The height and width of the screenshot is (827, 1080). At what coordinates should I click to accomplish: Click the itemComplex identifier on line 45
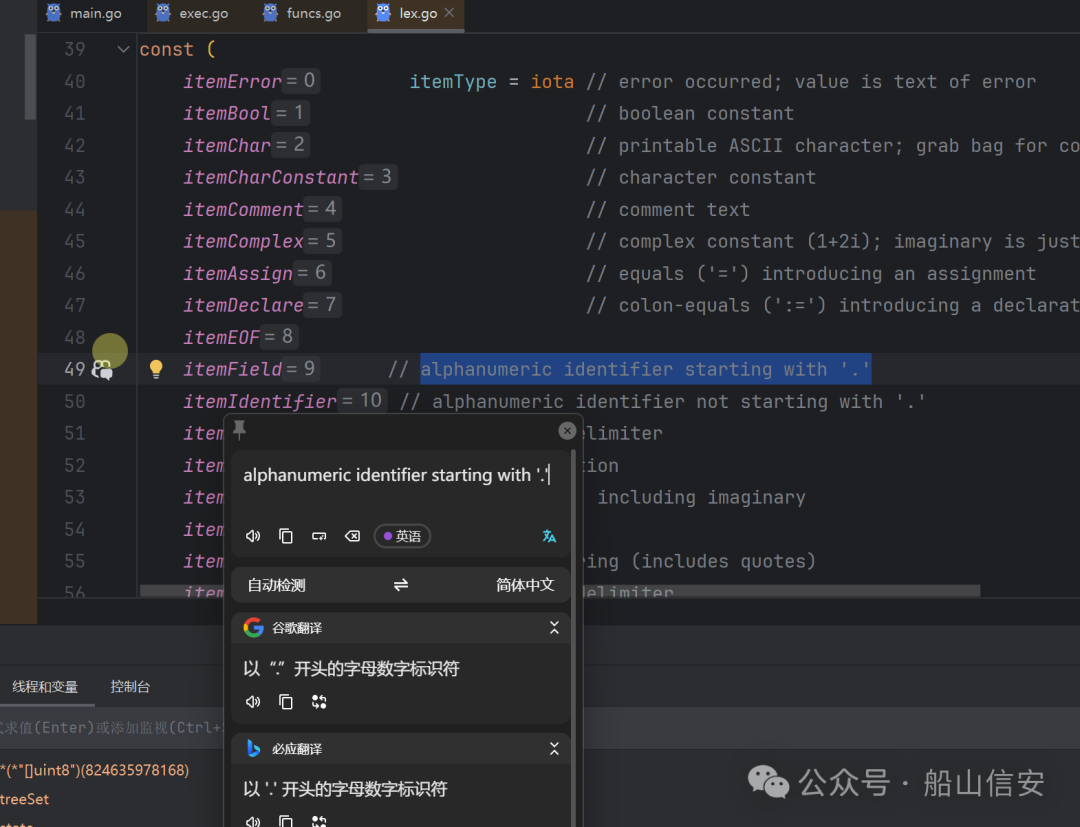(243, 242)
